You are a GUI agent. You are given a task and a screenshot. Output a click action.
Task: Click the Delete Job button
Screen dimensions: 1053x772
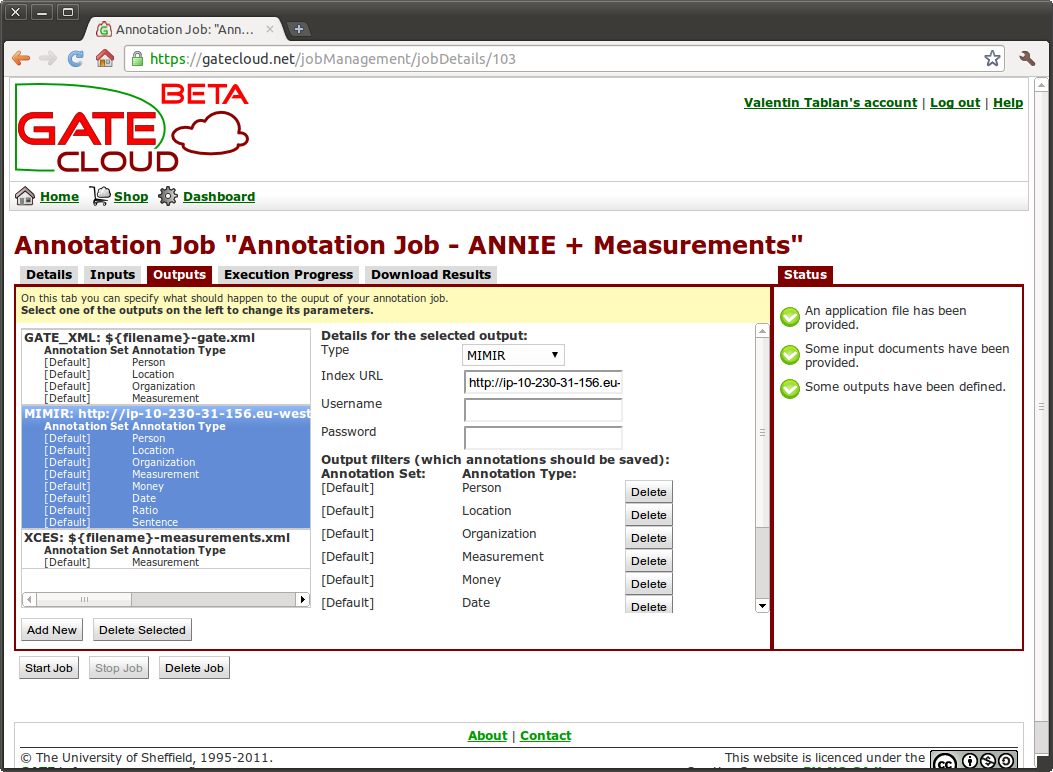(194, 668)
